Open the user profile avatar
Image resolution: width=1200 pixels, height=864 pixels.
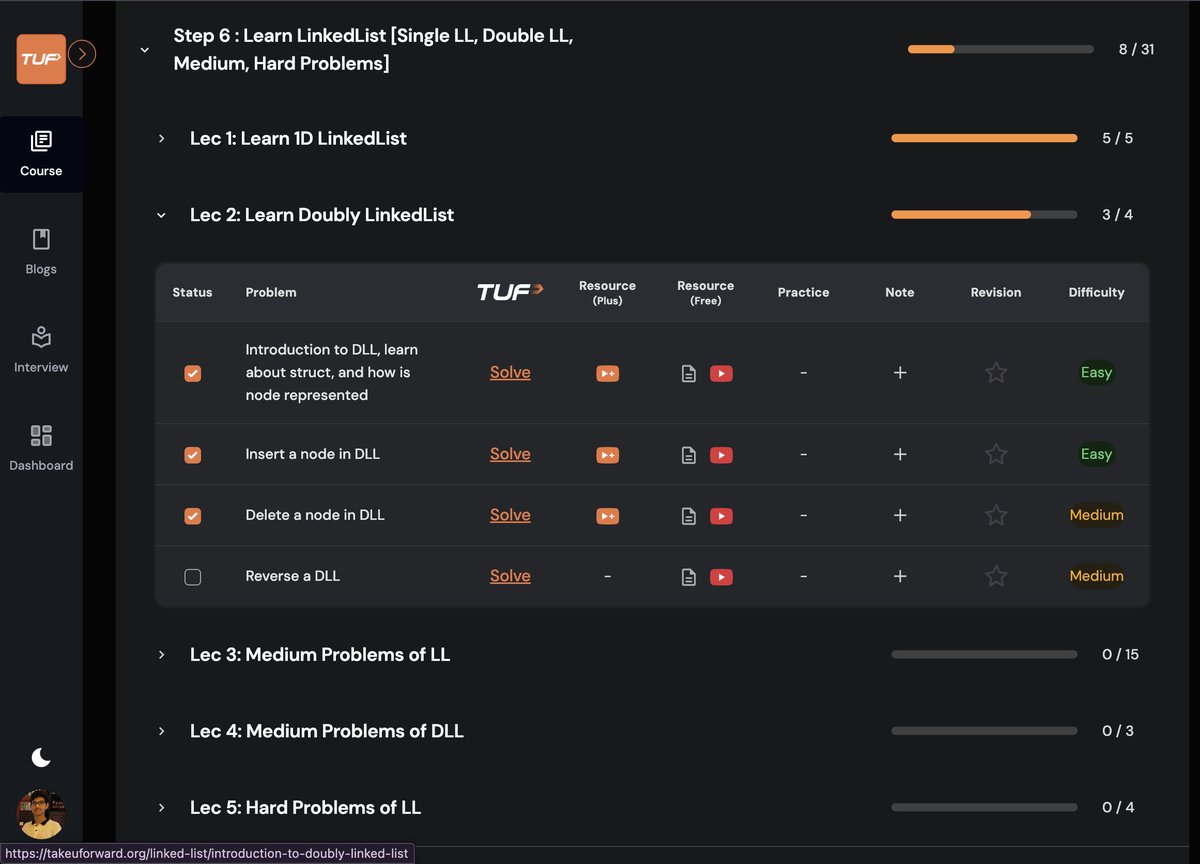(x=41, y=814)
